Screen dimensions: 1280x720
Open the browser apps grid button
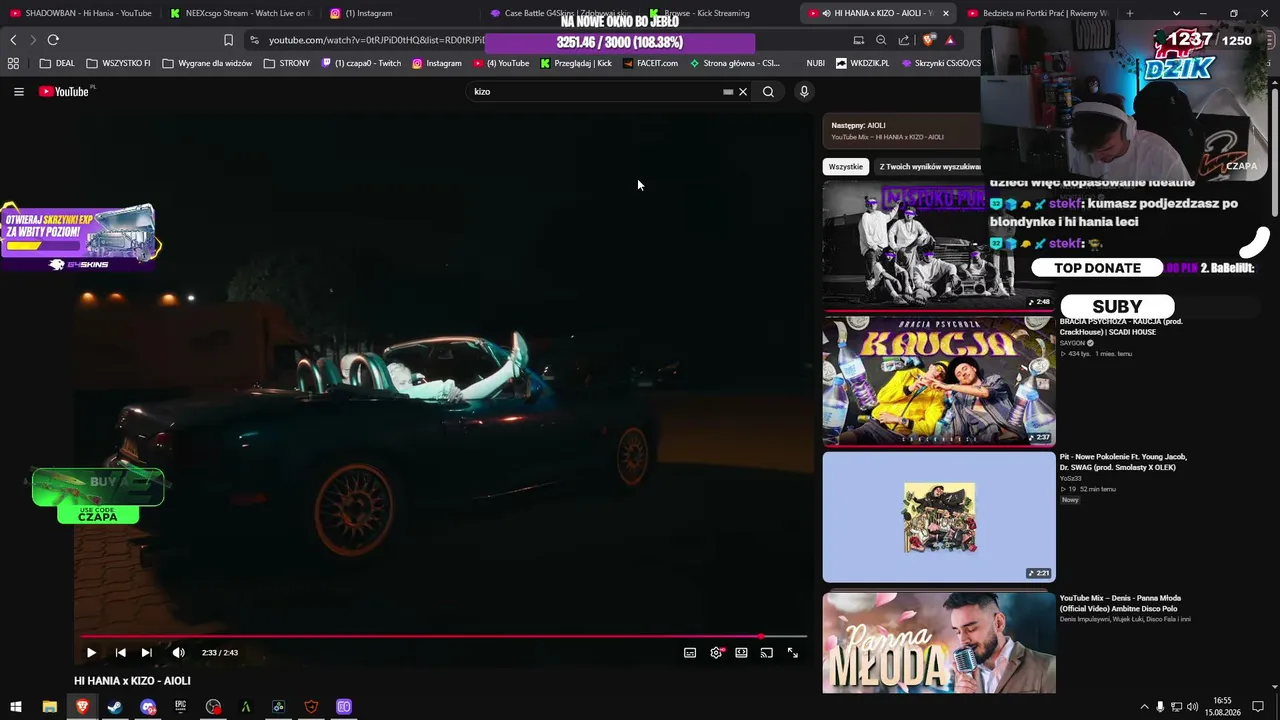(x=13, y=63)
